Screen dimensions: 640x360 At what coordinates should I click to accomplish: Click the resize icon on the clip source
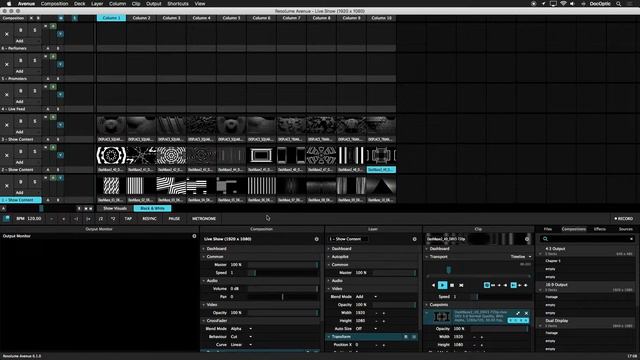click(518, 313)
